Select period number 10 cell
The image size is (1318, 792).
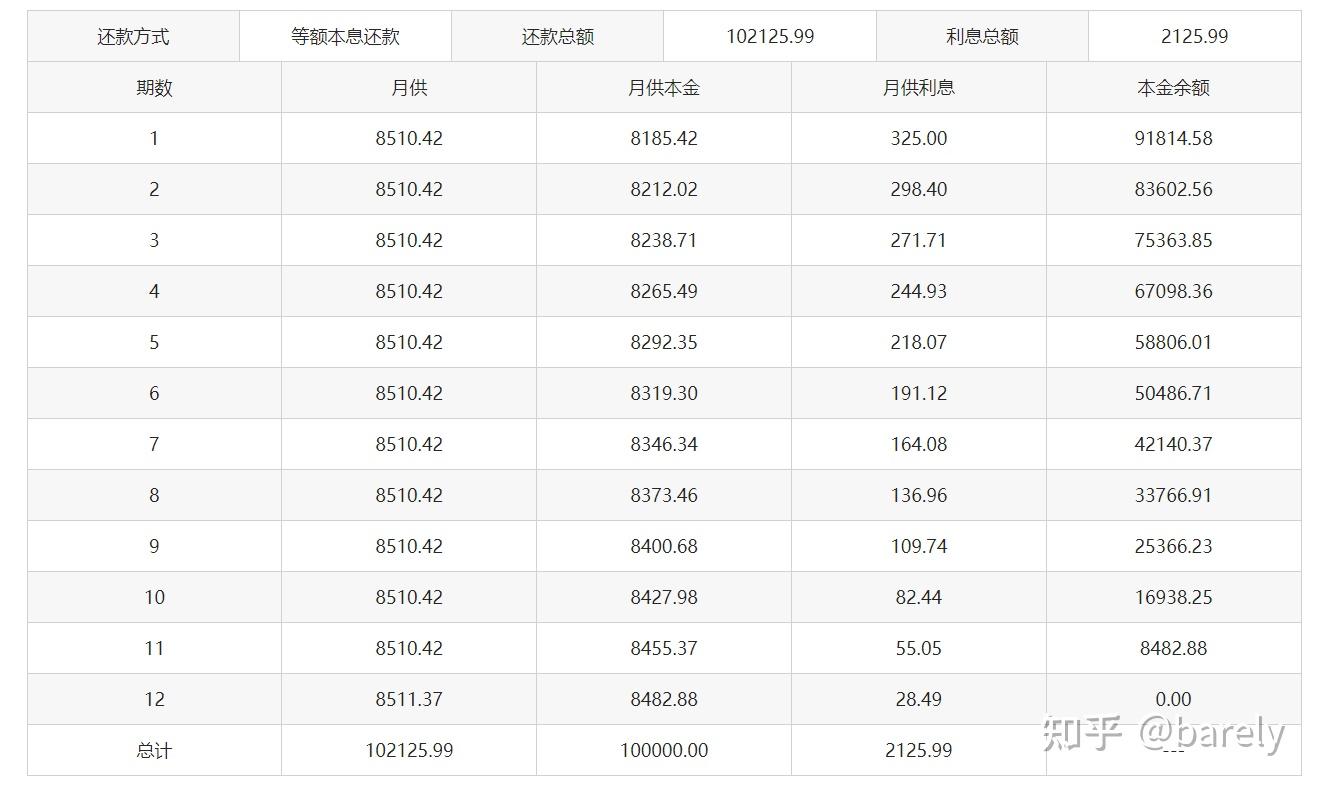154,598
